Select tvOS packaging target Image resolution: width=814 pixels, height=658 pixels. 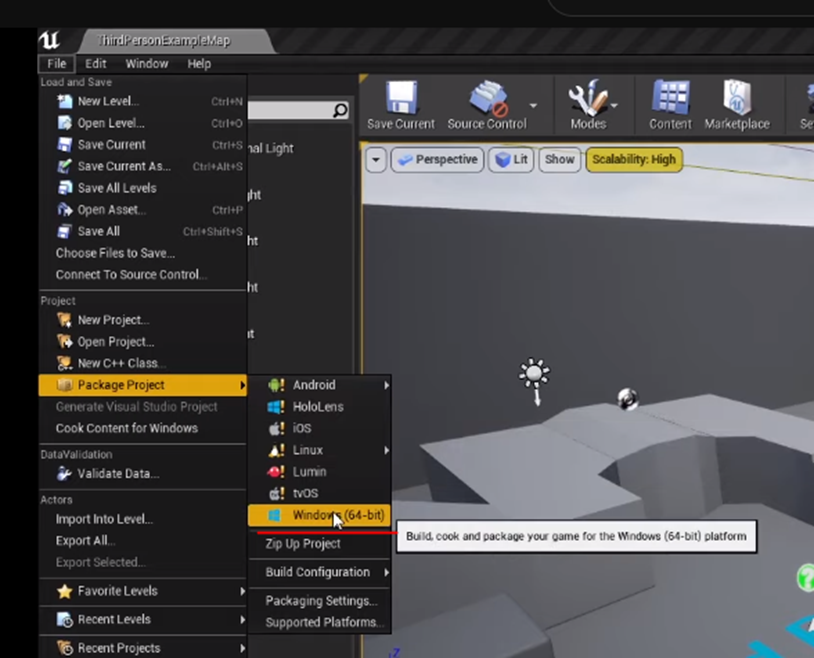319,493
